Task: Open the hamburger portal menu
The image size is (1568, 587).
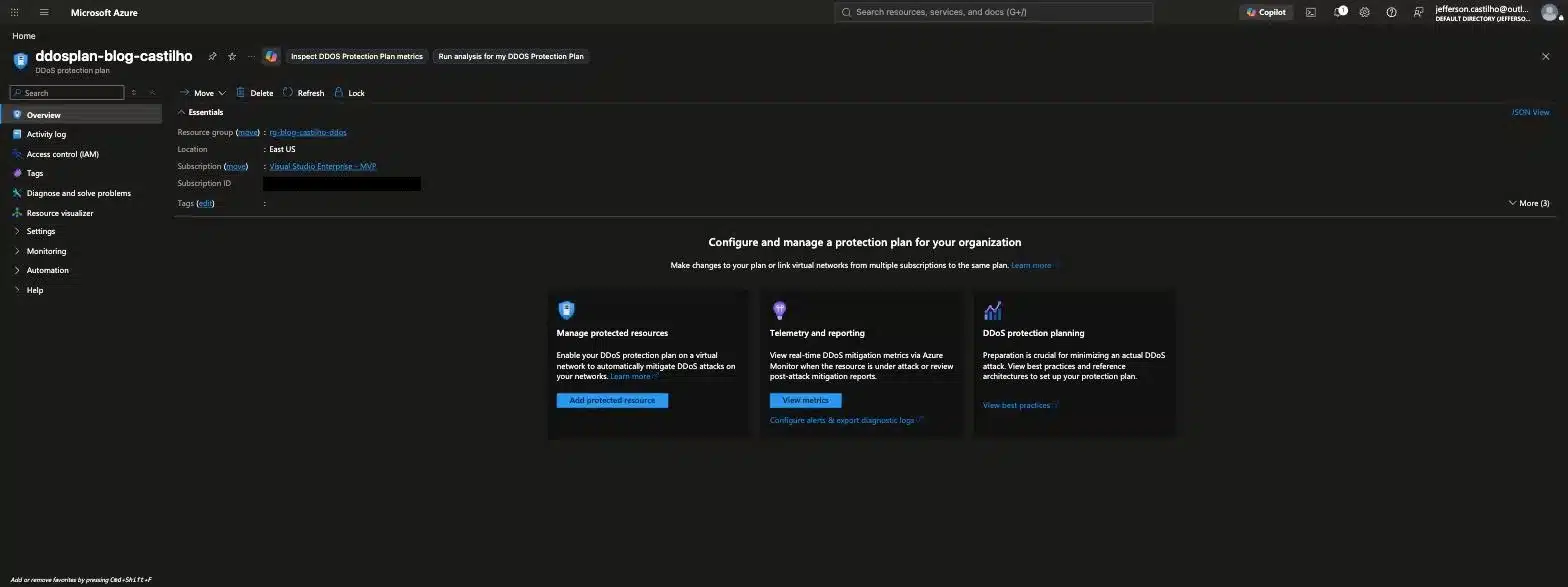Action: (x=44, y=12)
